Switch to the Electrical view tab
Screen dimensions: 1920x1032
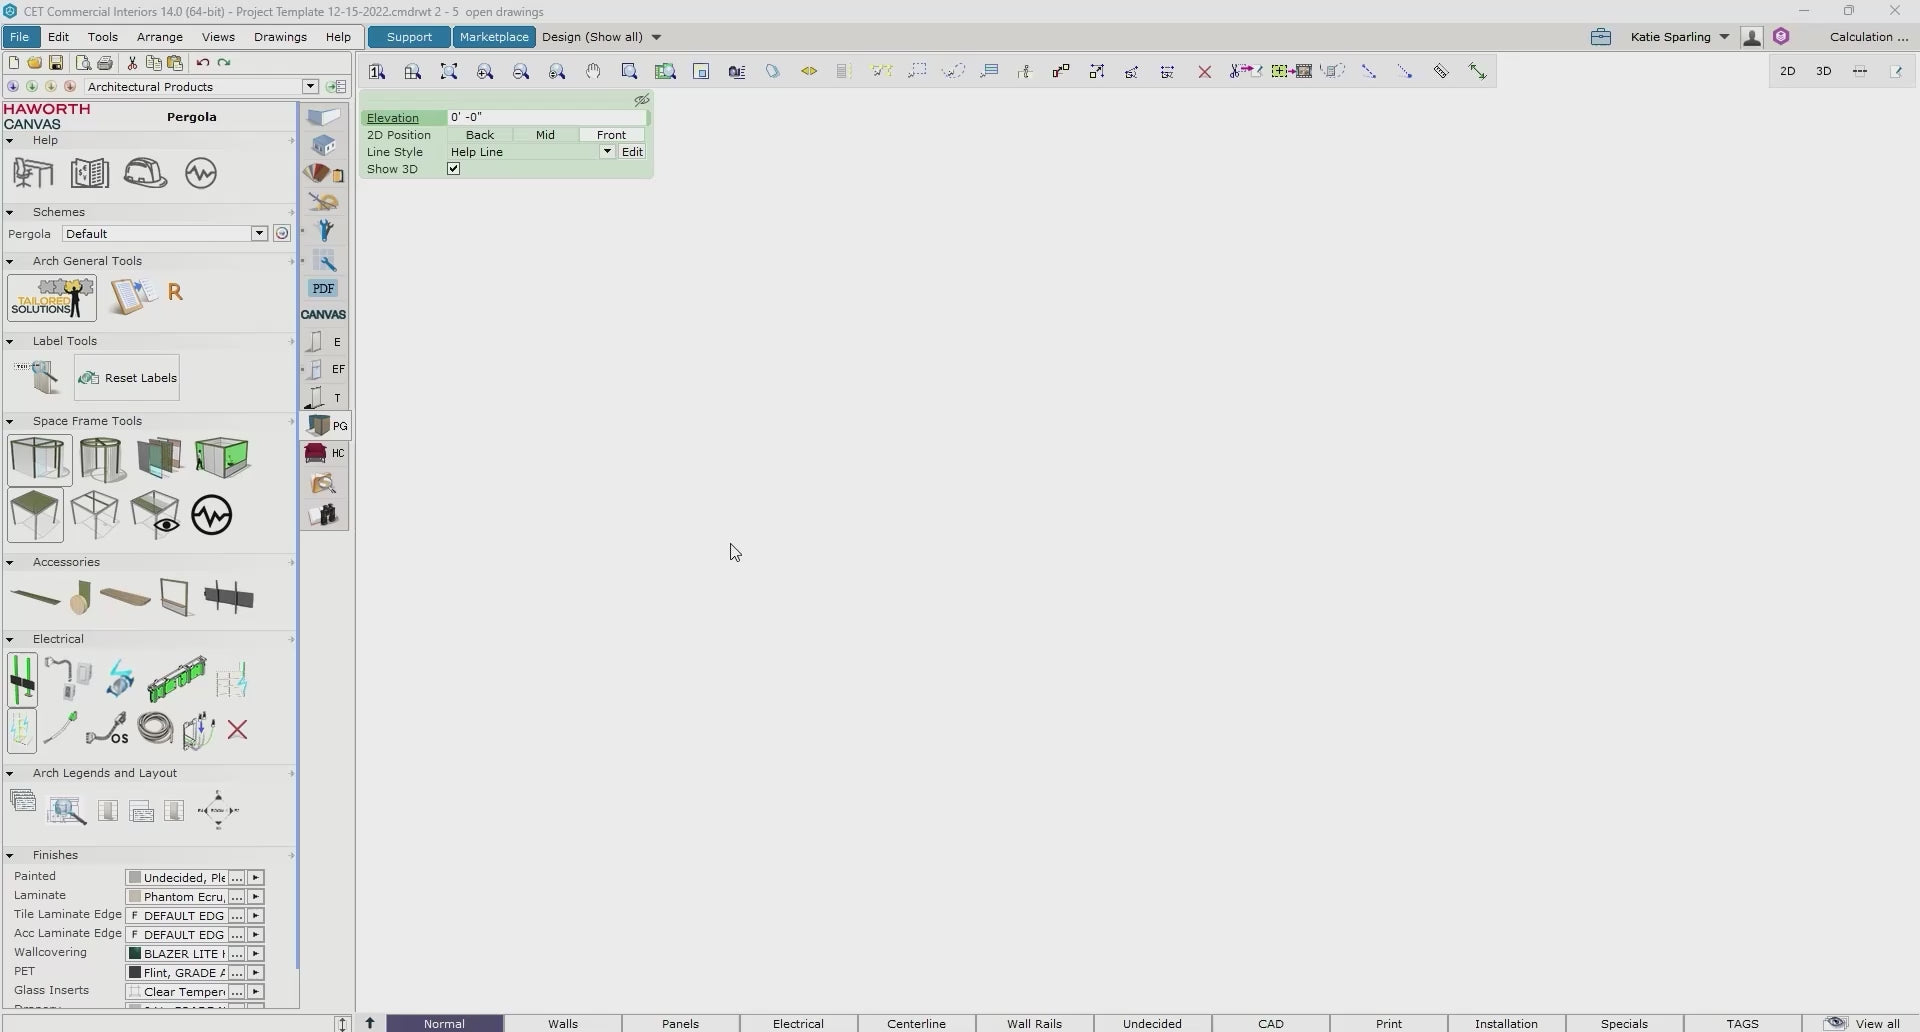click(x=798, y=1023)
